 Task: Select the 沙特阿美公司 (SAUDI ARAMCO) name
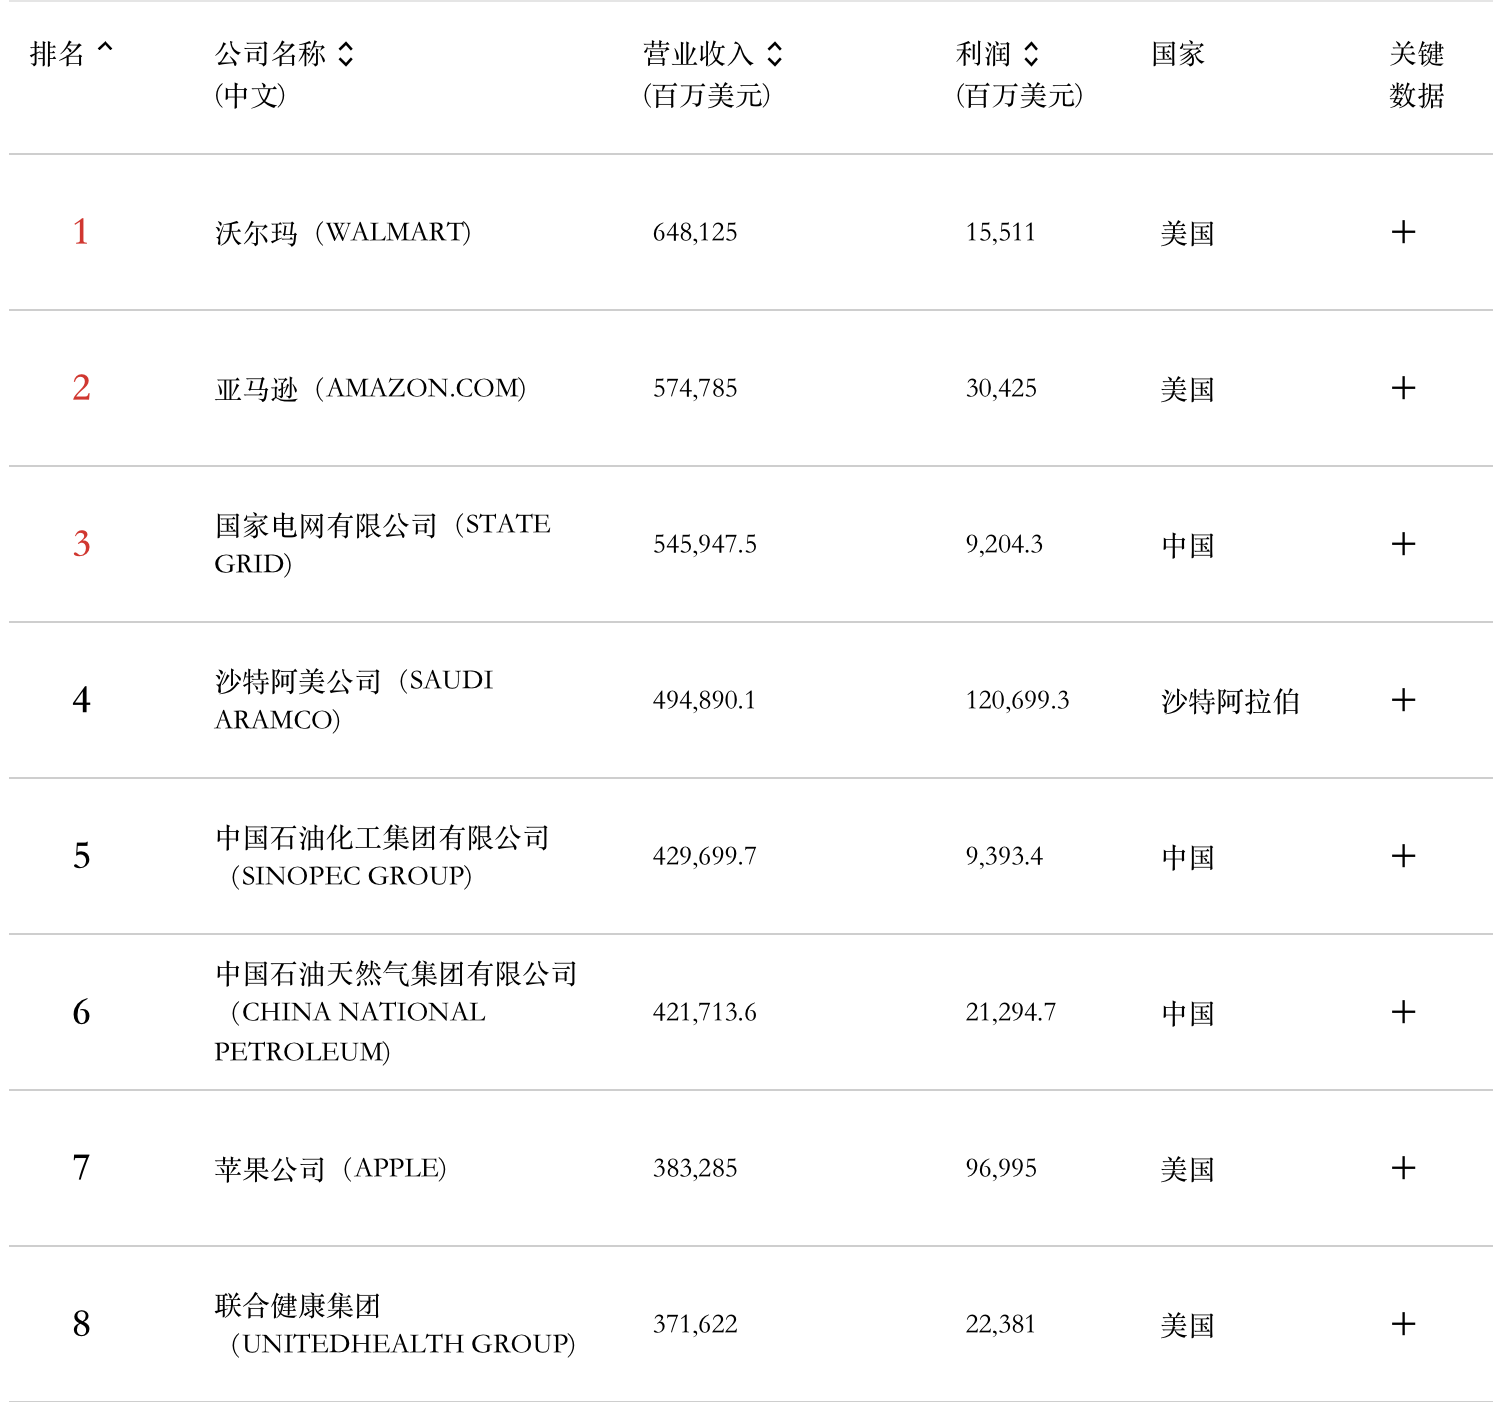pyautogui.click(x=354, y=700)
